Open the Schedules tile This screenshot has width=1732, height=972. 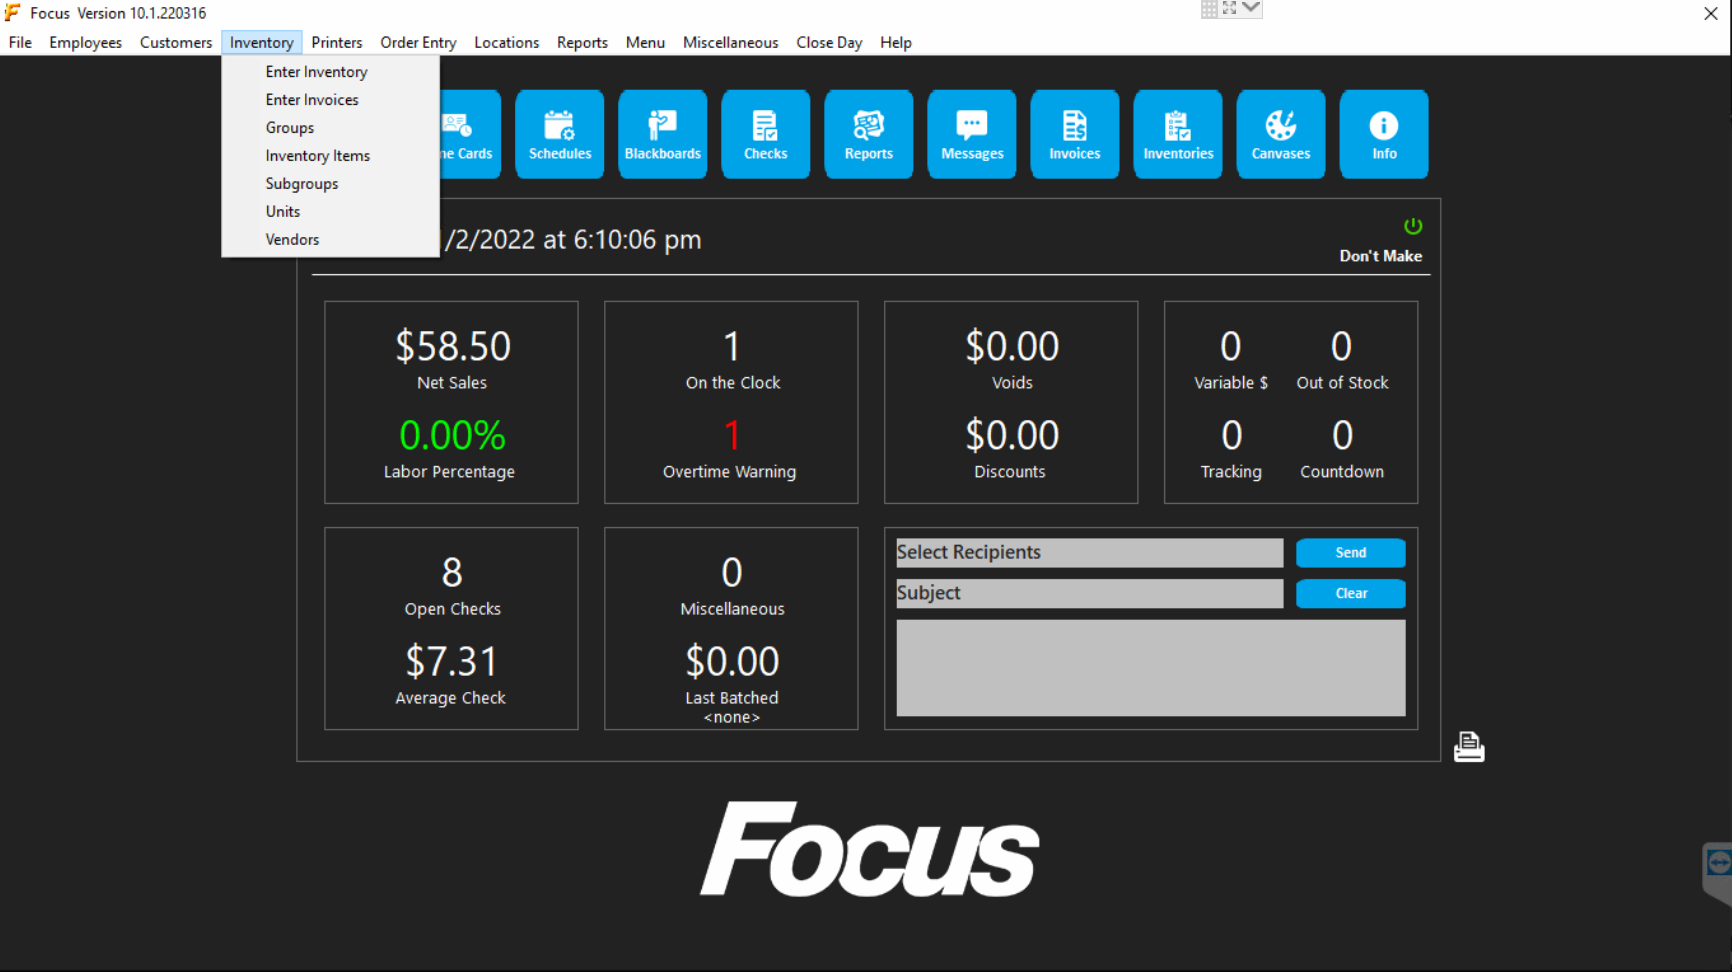(560, 134)
